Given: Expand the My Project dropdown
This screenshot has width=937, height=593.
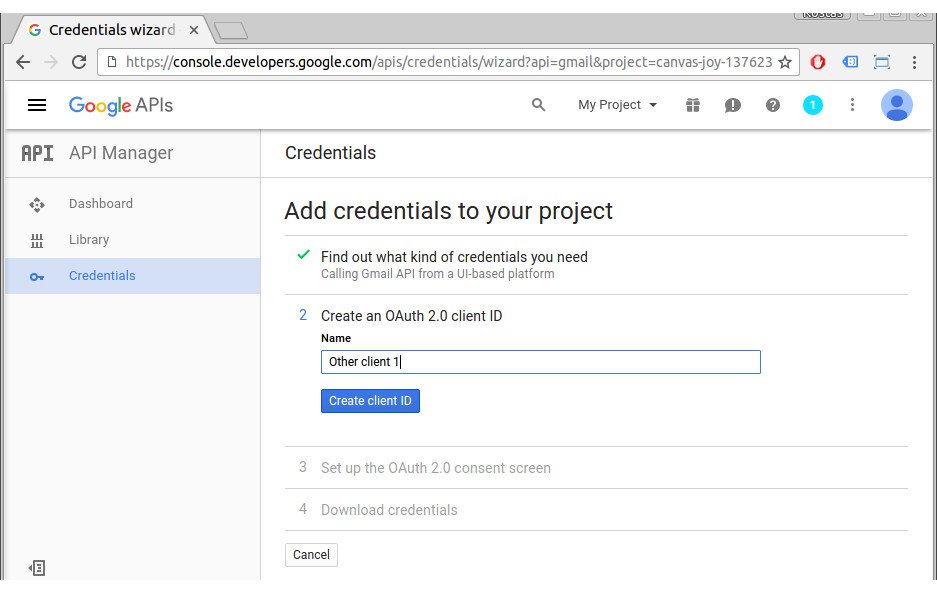Looking at the screenshot, I should click(x=617, y=105).
